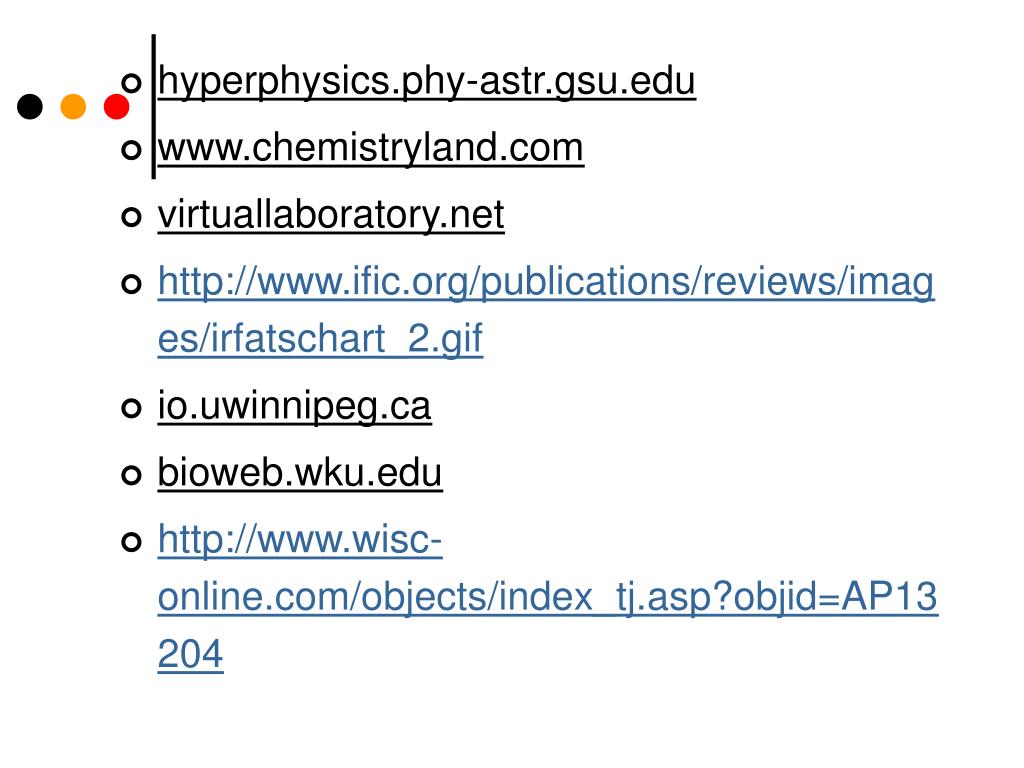Select the bullet beside io.uwinnipeg.ca

(x=131, y=408)
